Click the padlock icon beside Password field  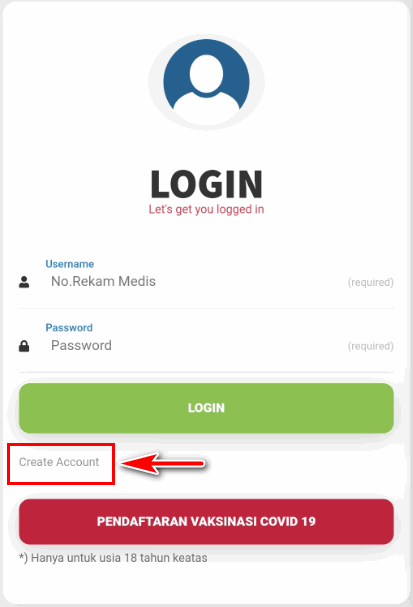click(x=24, y=346)
